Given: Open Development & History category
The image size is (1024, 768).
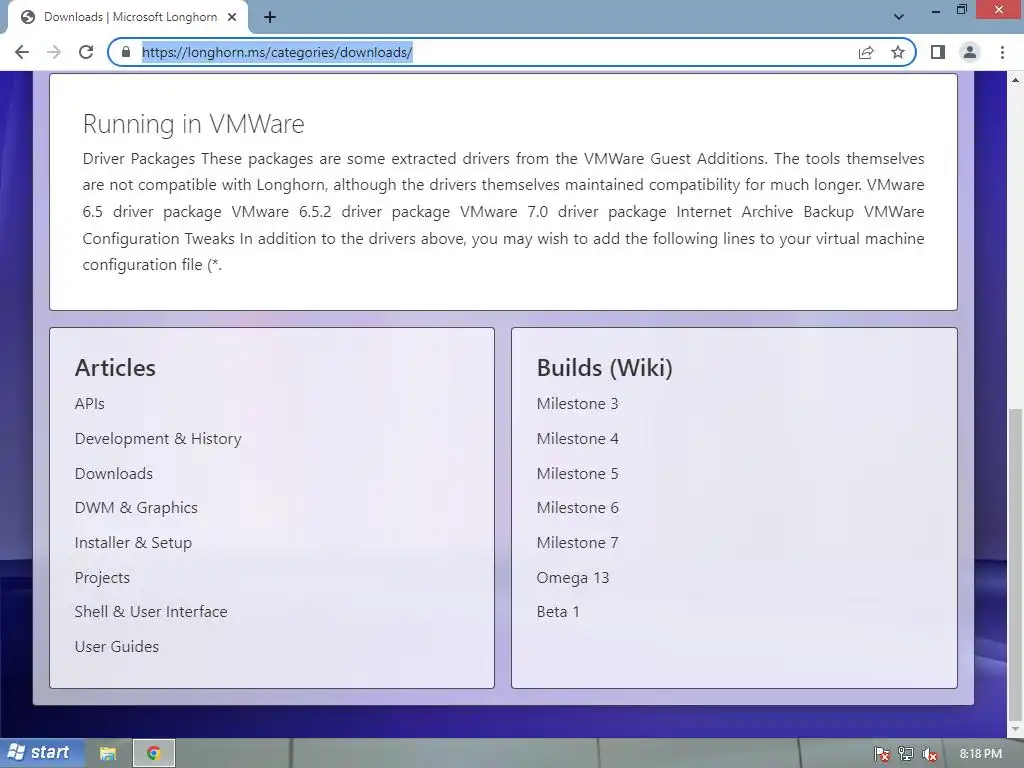Looking at the screenshot, I should coord(158,439).
